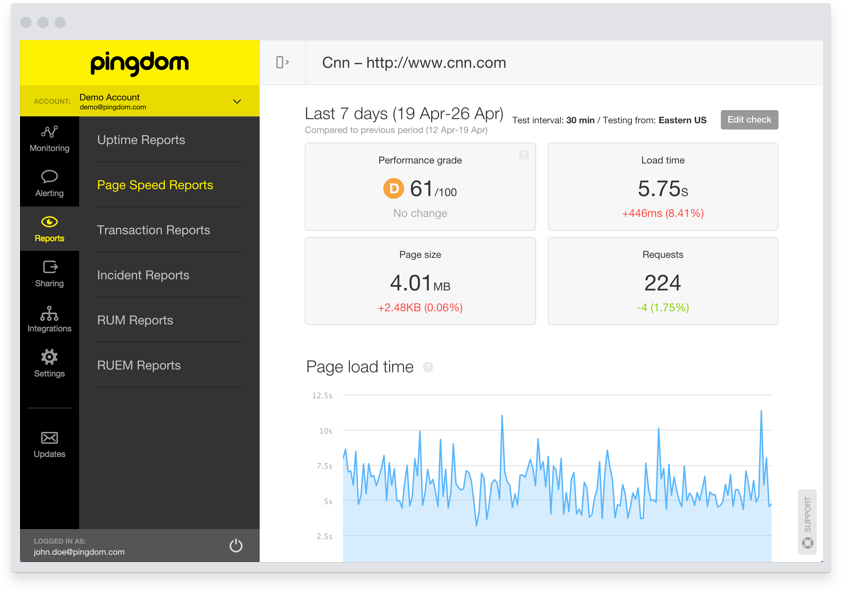Viewport: 842px width, 591px height.
Task: Click the '4.01MB' page size value
Action: pos(420,283)
